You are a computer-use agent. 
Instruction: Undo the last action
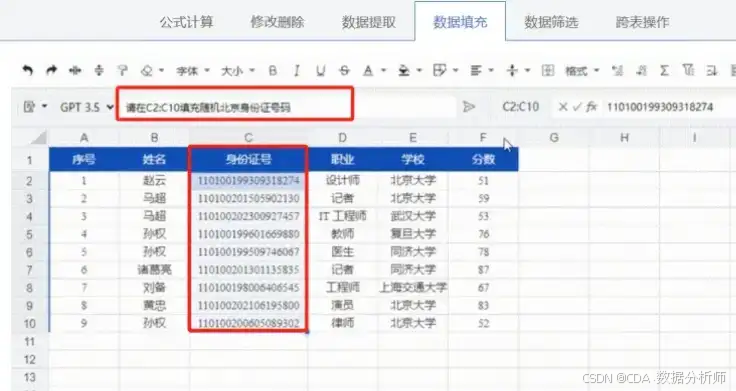[28, 71]
